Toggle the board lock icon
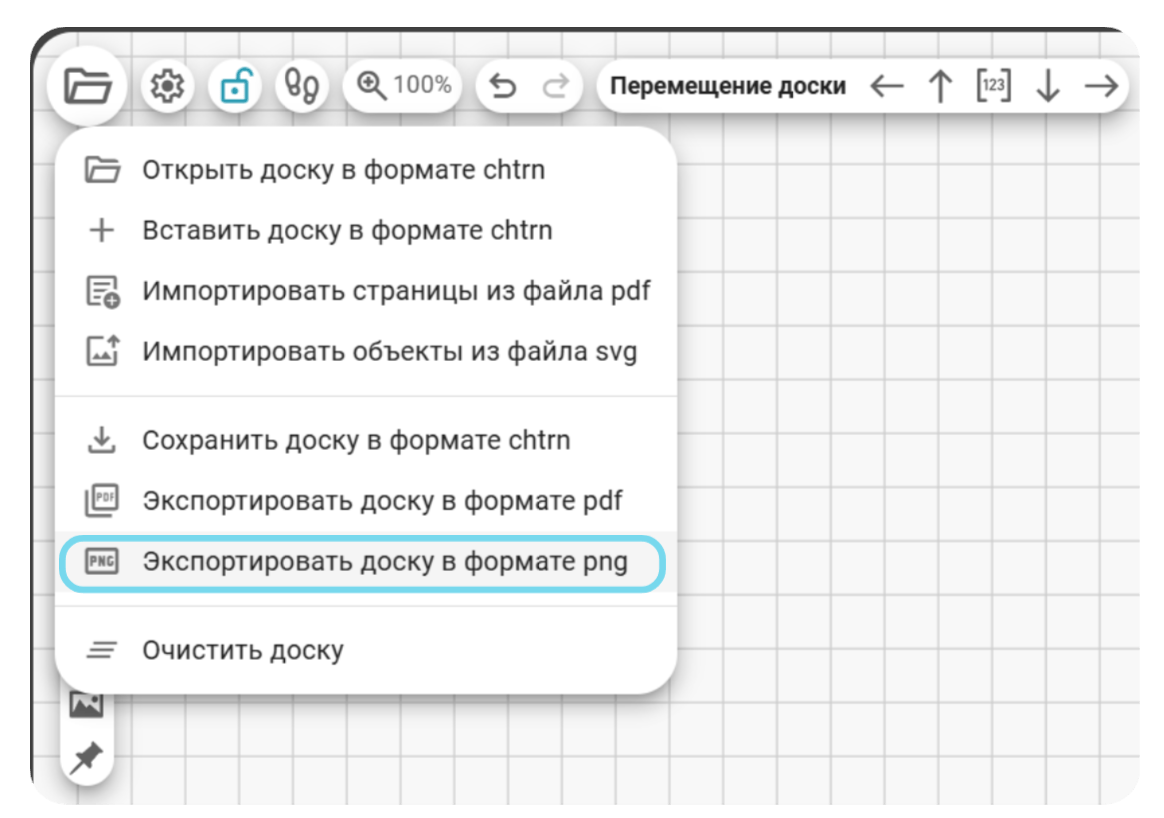The width and height of the screenshot is (1164, 818). 235,86
